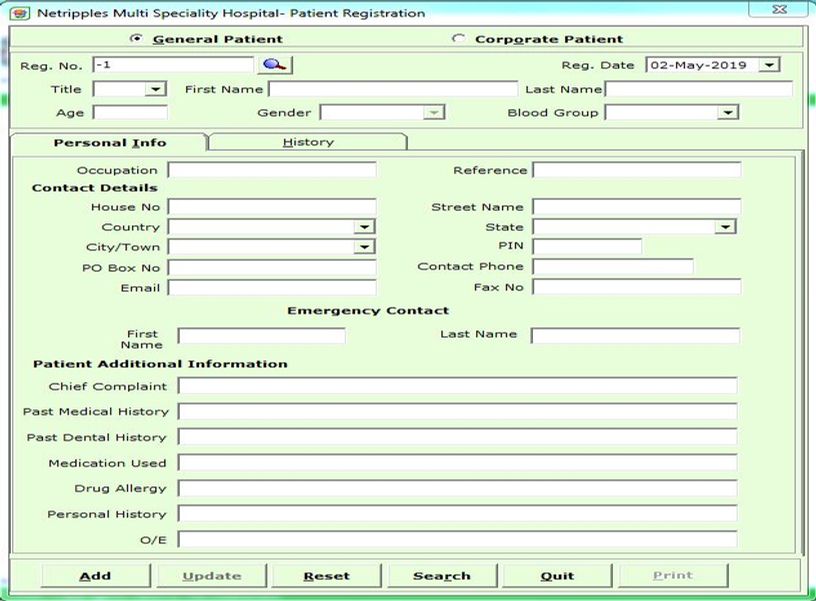Switch to the History tab
This screenshot has width=816, height=601.
tap(308, 142)
